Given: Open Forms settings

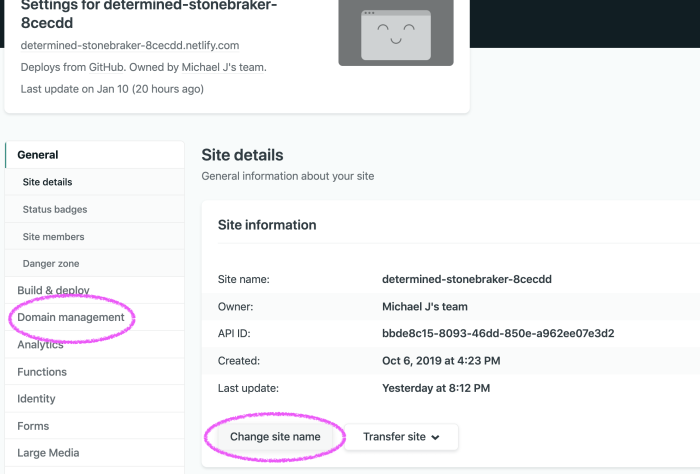Looking at the screenshot, I should (x=94, y=426).
